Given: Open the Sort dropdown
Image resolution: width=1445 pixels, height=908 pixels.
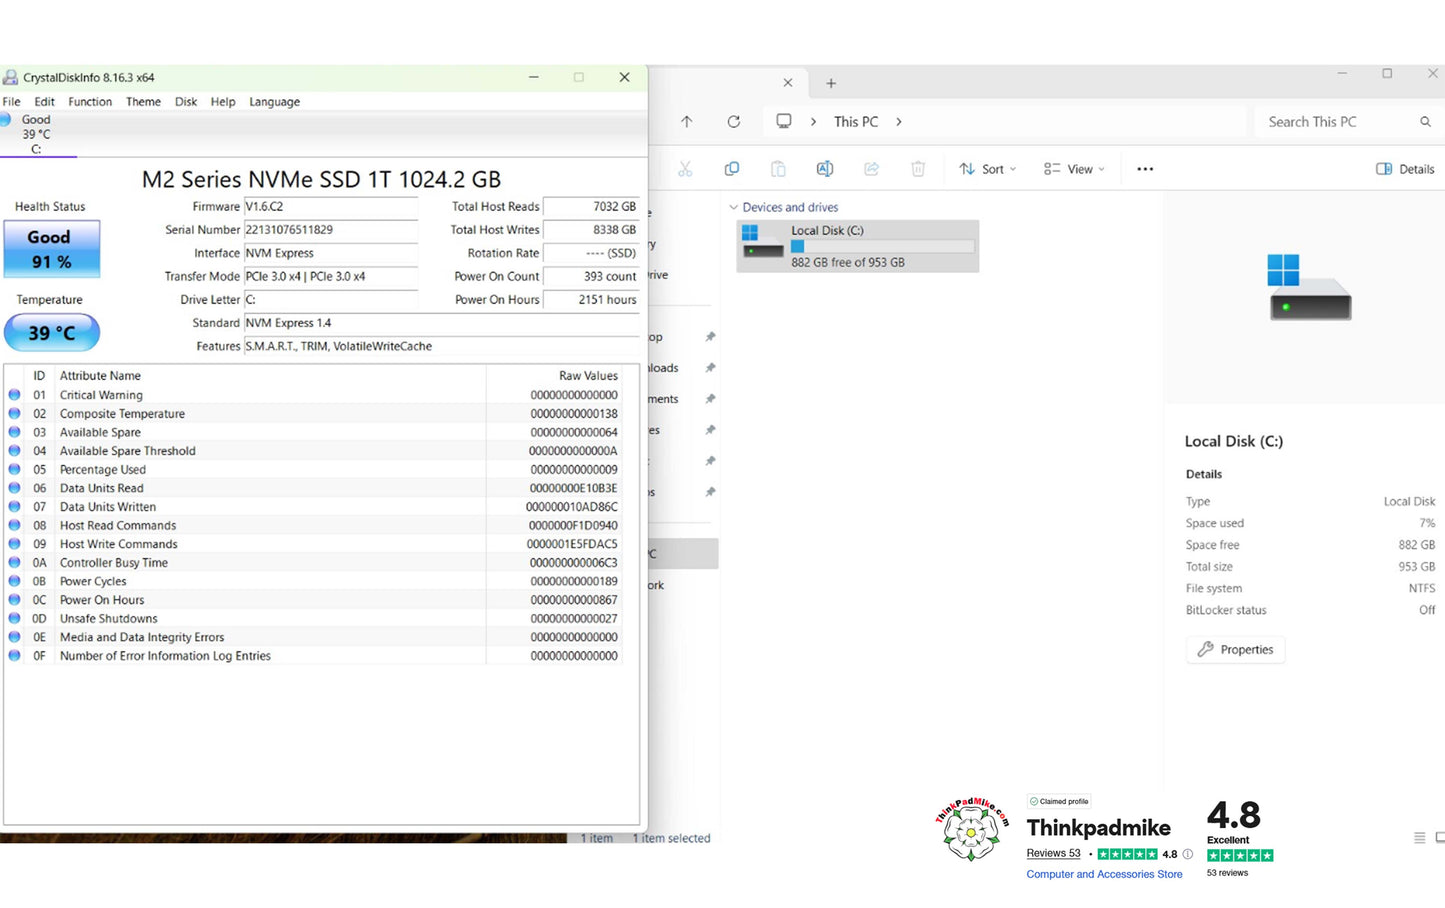Looking at the screenshot, I should pyautogui.click(x=987, y=169).
